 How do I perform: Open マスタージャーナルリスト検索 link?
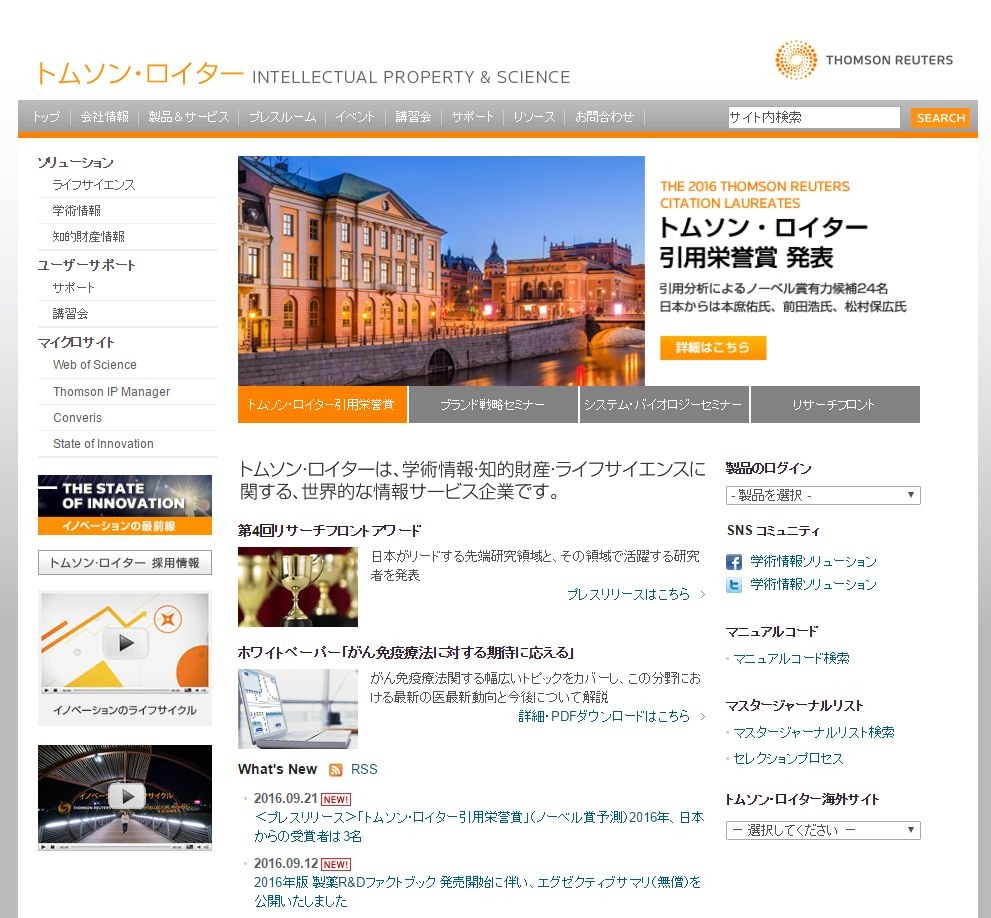click(x=813, y=733)
